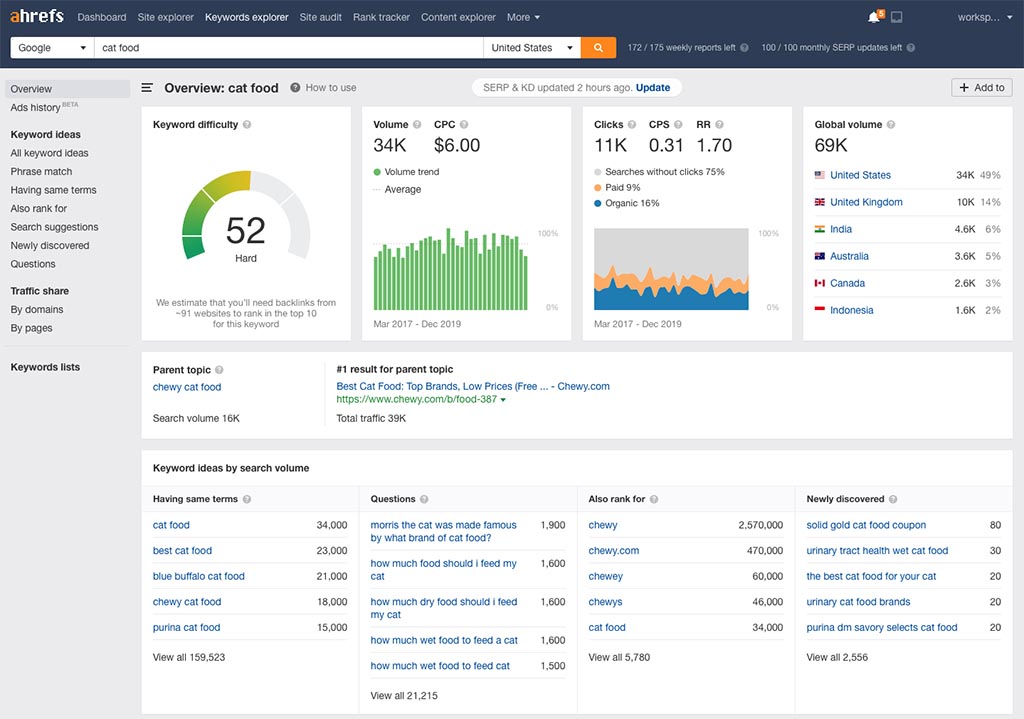Click the CPS help icon
Image resolution: width=1024 pixels, height=719 pixels.
(678, 125)
